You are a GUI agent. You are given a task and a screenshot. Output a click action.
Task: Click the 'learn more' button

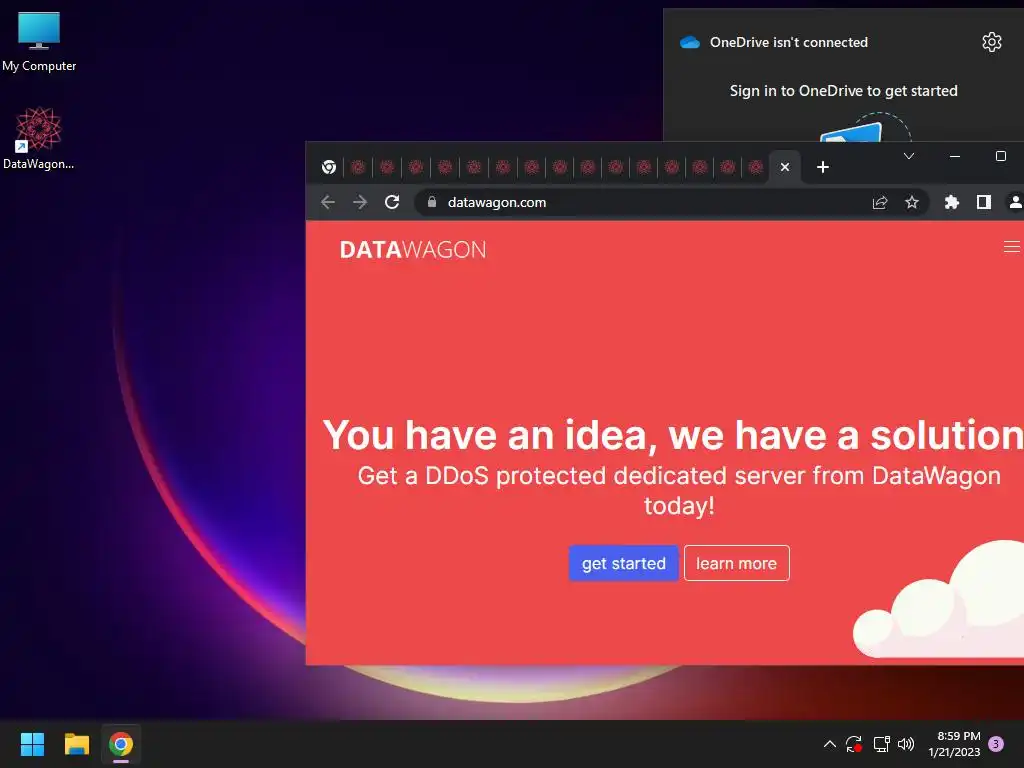point(737,563)
